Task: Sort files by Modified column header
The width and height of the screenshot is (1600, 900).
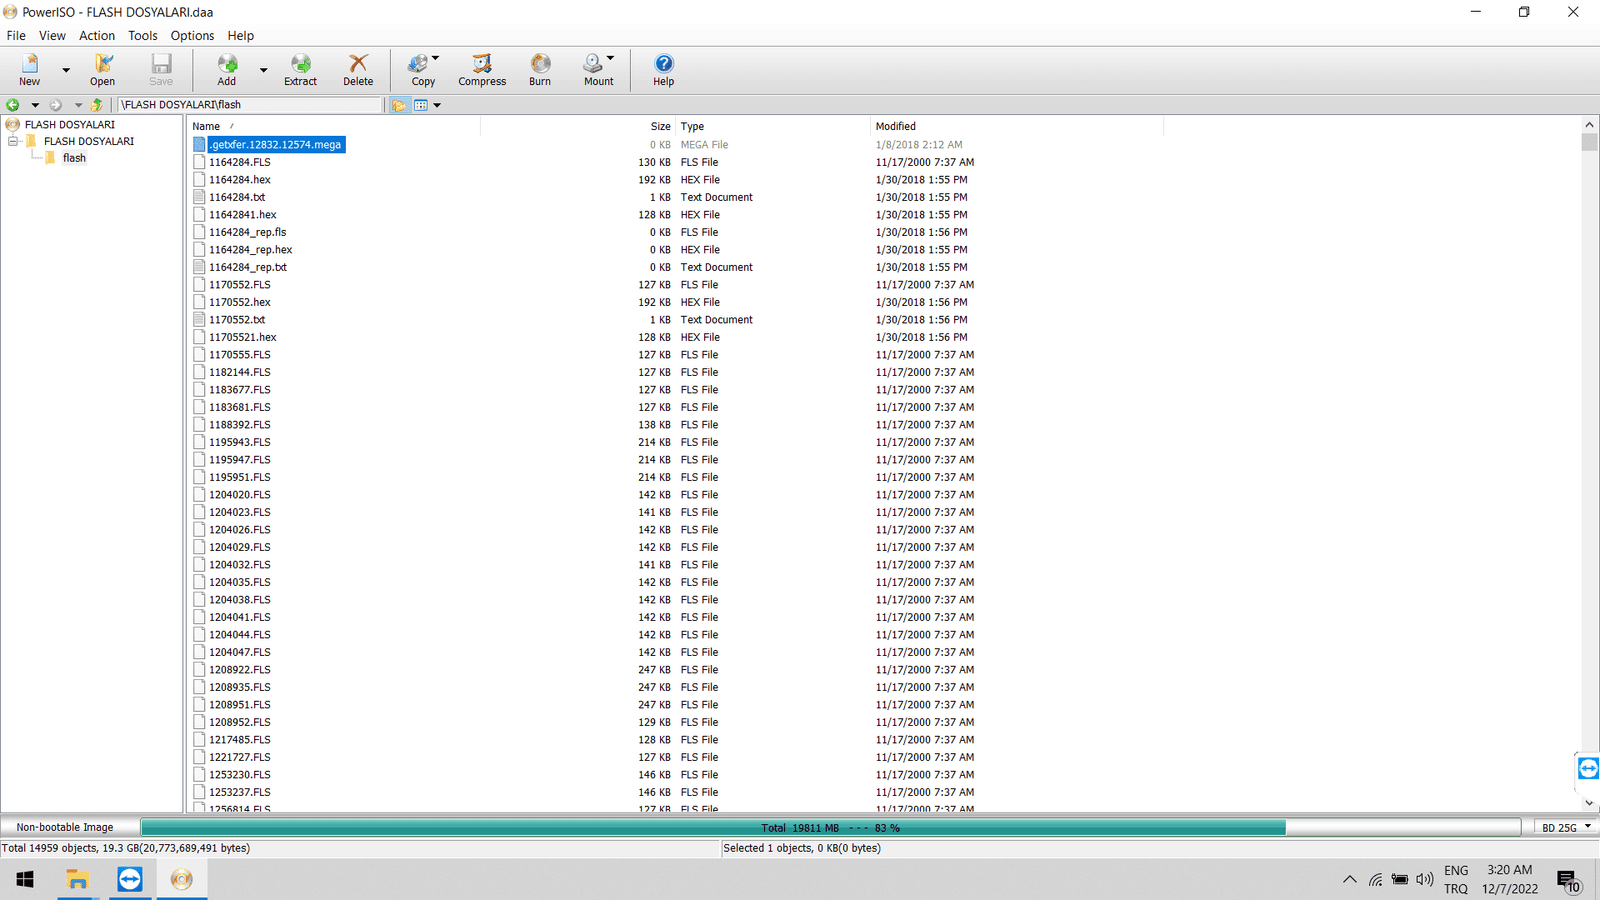Action: [x=895, y=126]
